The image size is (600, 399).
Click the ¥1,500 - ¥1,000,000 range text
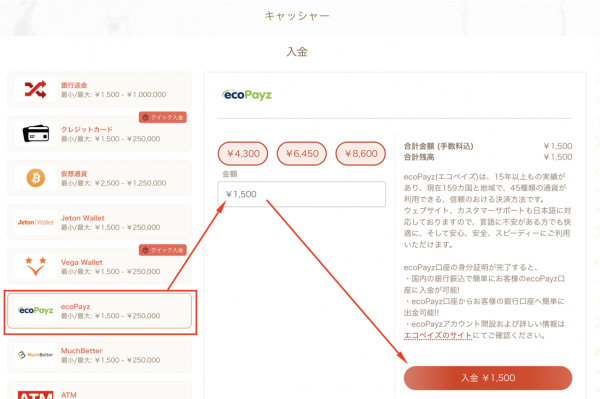click(x=130, y=94)
